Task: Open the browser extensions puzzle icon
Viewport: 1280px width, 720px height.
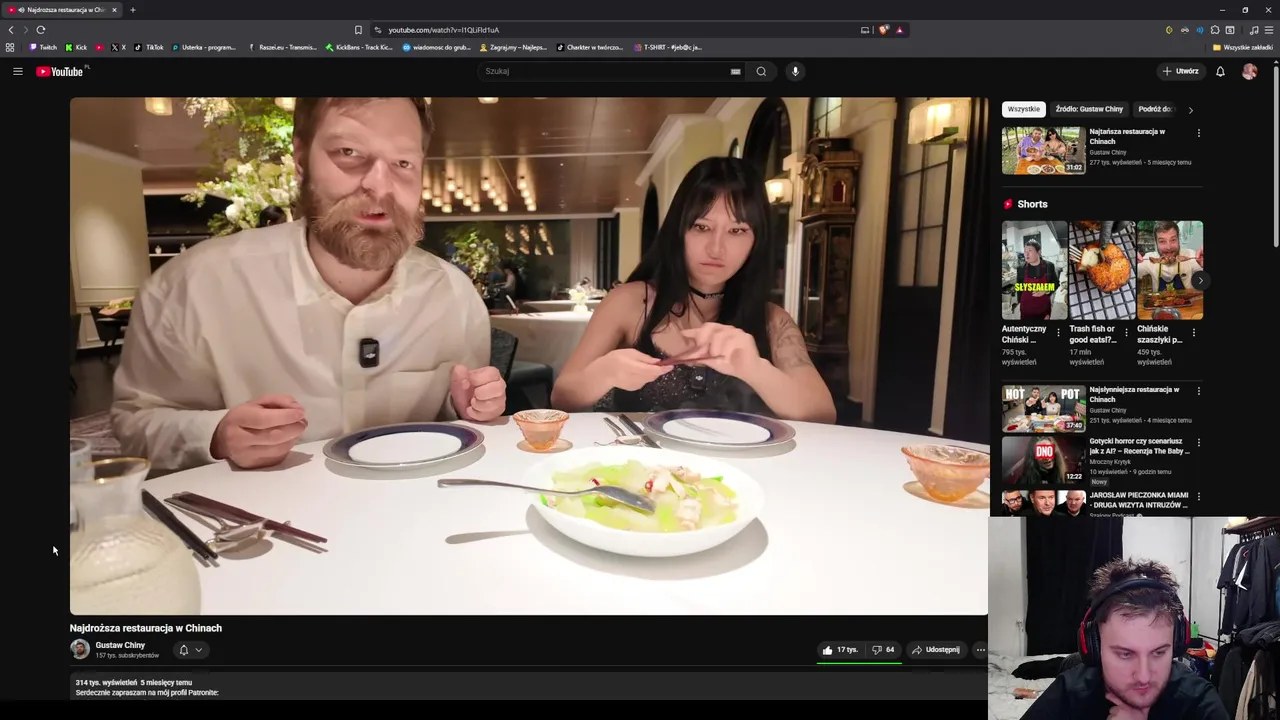Action: point(1215,30)
